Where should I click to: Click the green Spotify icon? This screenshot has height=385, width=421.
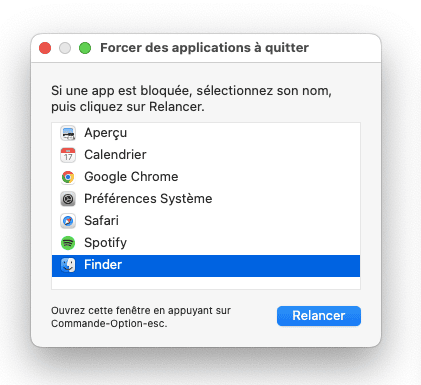(x=68, y=243)
